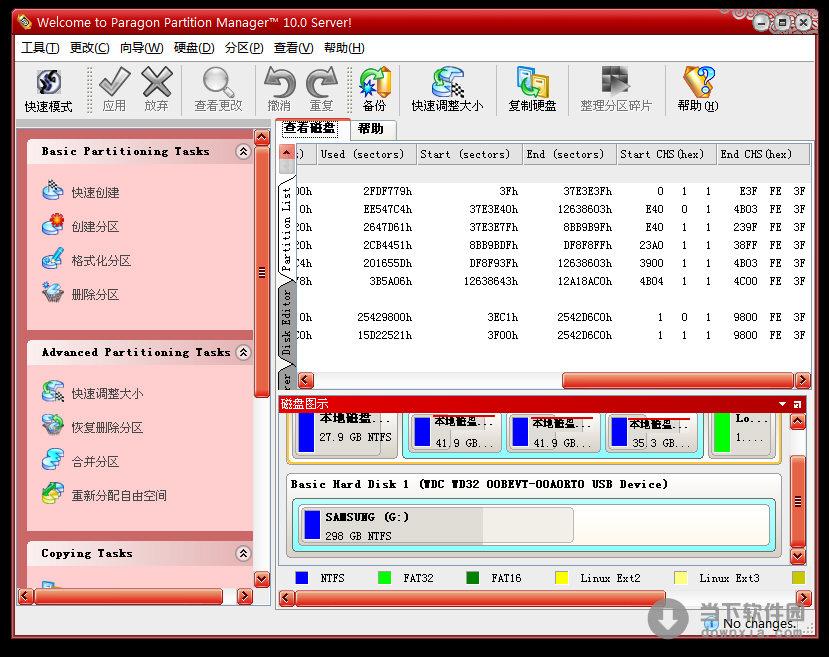Image resolution: width=829 pixels, height=657 pixels.
Task: Click the 快速创建 icon in Basic tasks
Action: (52, 191)
